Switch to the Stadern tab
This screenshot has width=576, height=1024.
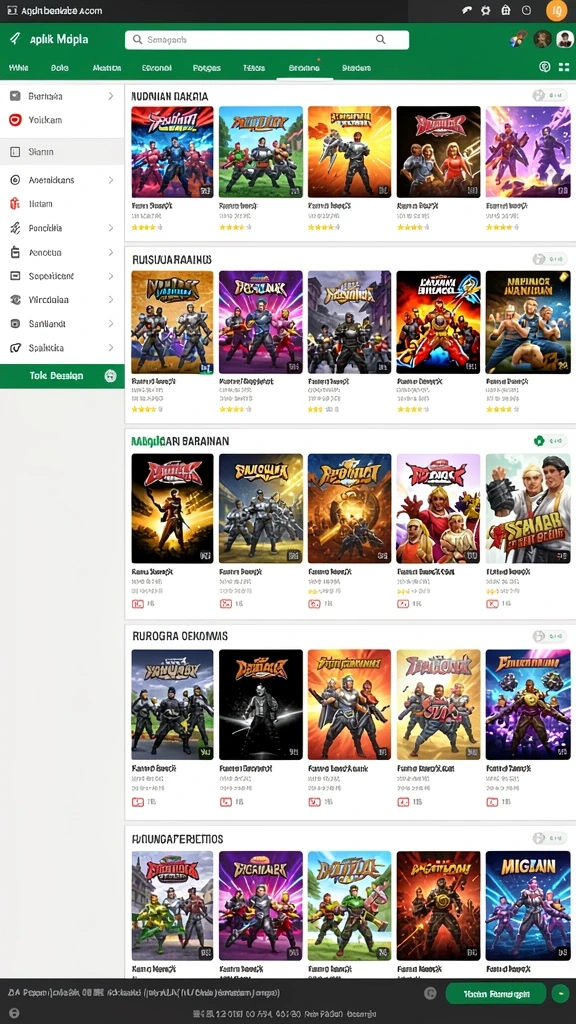[x=357, y=67]
